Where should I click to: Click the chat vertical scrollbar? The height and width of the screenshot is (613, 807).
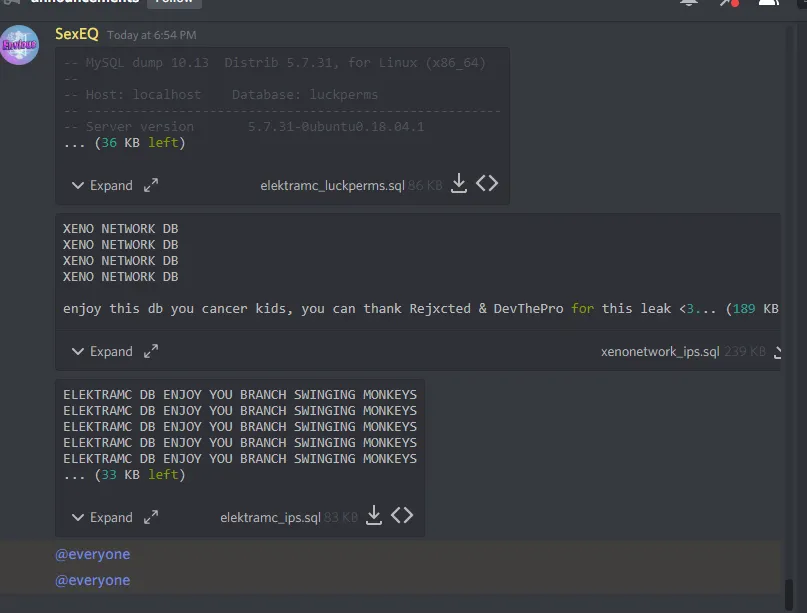(788, 593)
